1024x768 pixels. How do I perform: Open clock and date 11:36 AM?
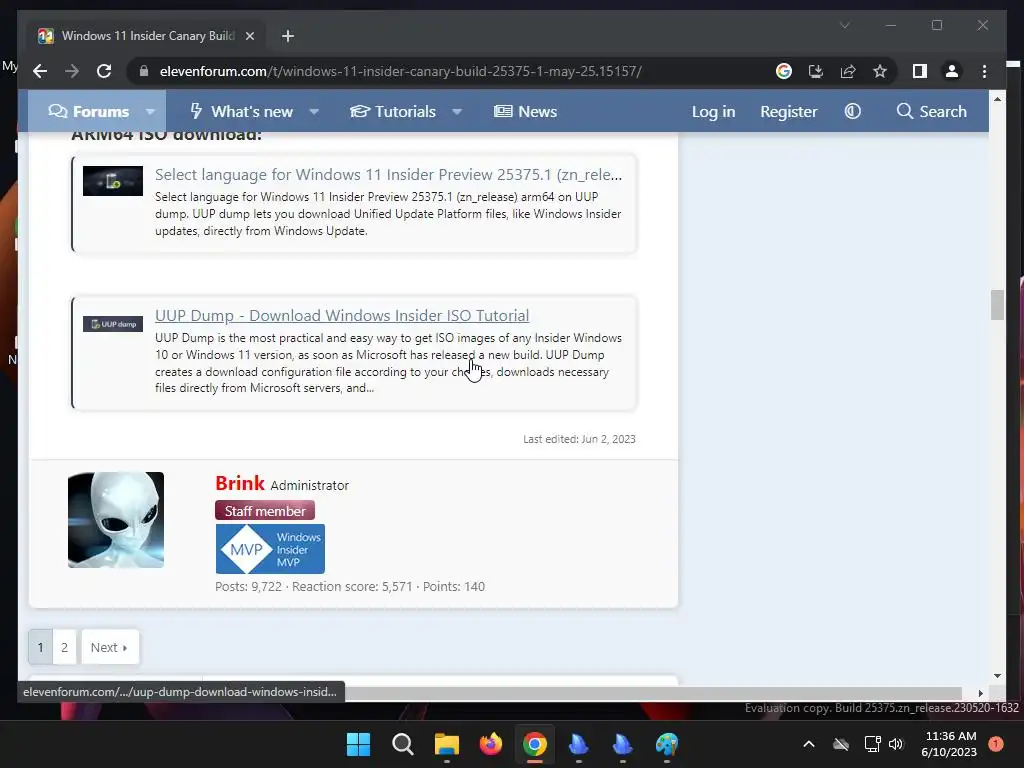pyautogui.click(x=949, y=744)
